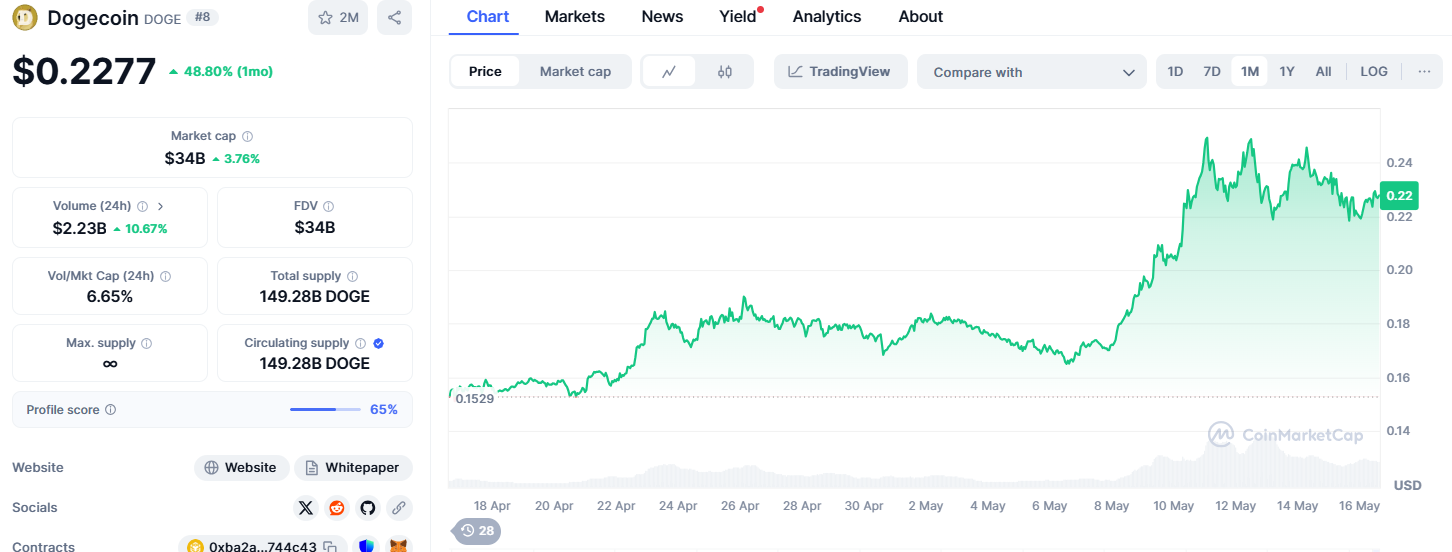Open TradingView chart view

point(840,72)
